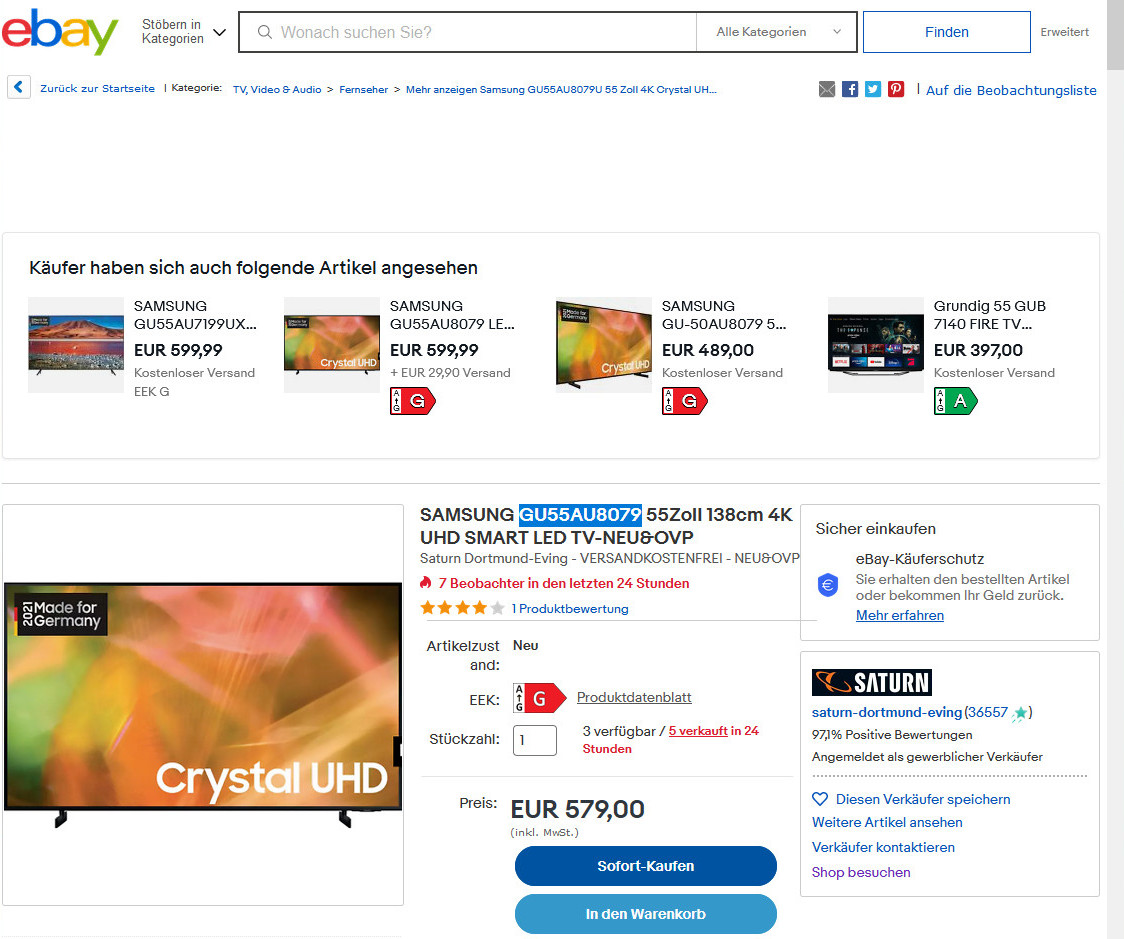Screen dimensions: 1124x939
Task: Click the eBay logo
Action: [59, 32]
